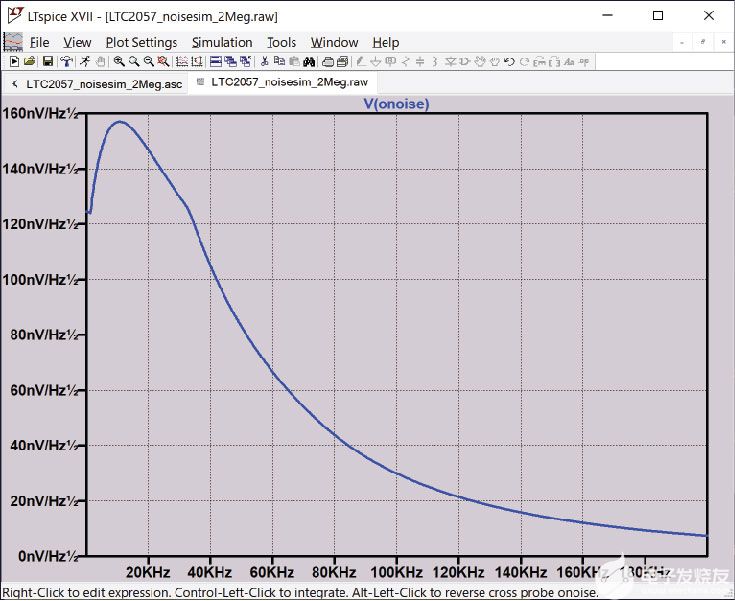Click the 160nV/Hz½ vertical axis label
The width and height of the screenshot is (735, 601).
pos(41,113)
